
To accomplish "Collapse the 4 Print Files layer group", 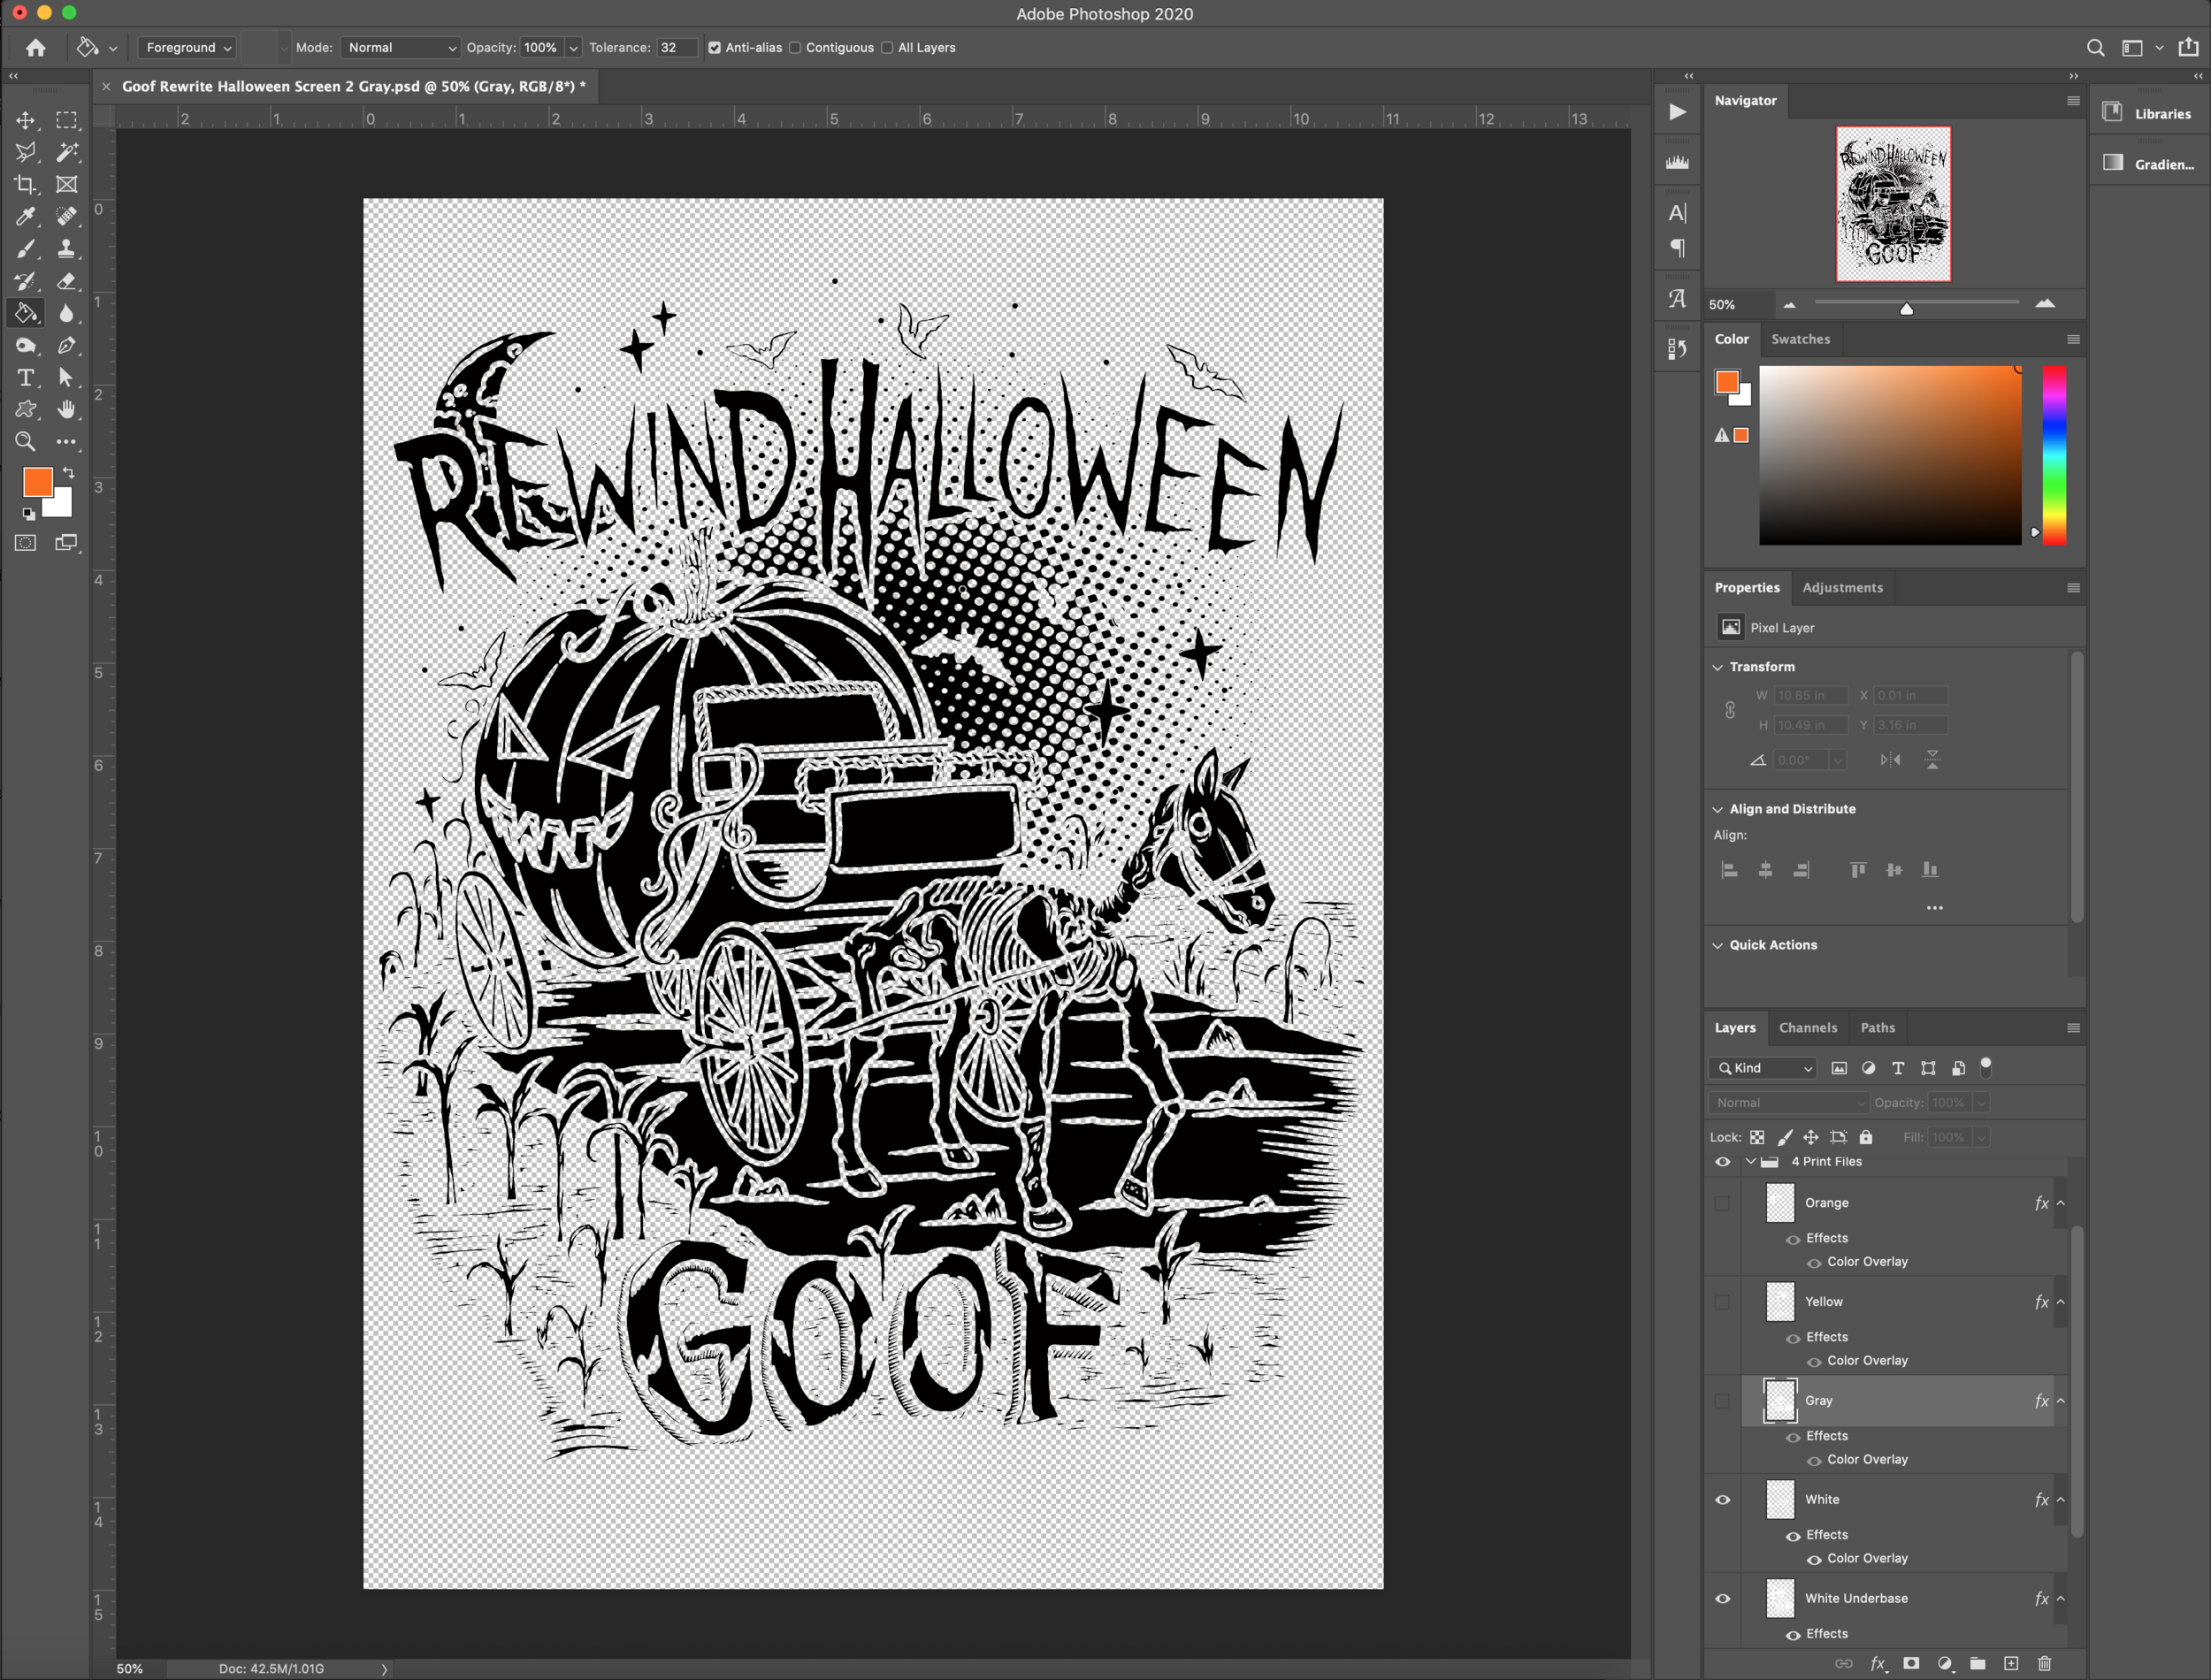I will pos(1751,1161).
